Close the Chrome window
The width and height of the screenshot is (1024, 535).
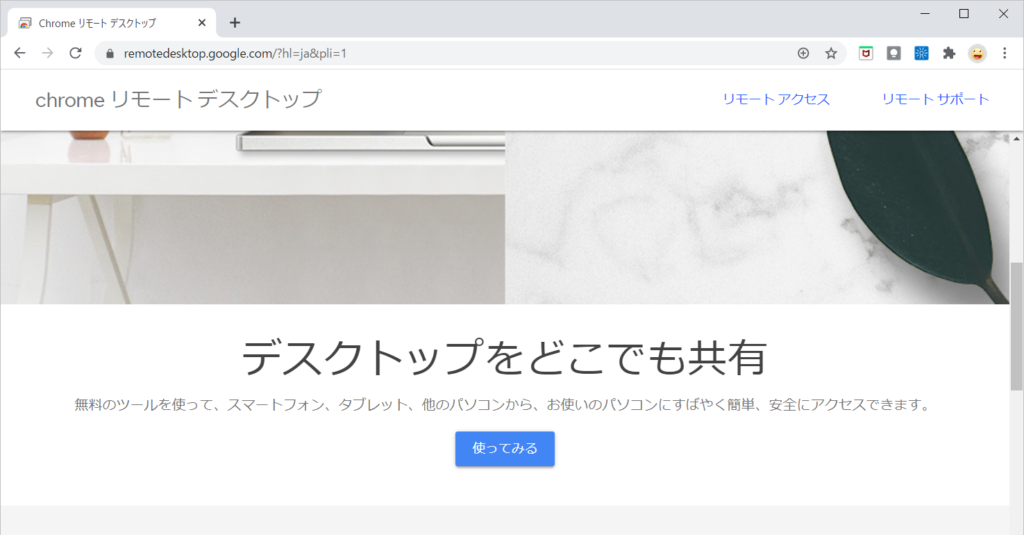(x=1003, y=14)
